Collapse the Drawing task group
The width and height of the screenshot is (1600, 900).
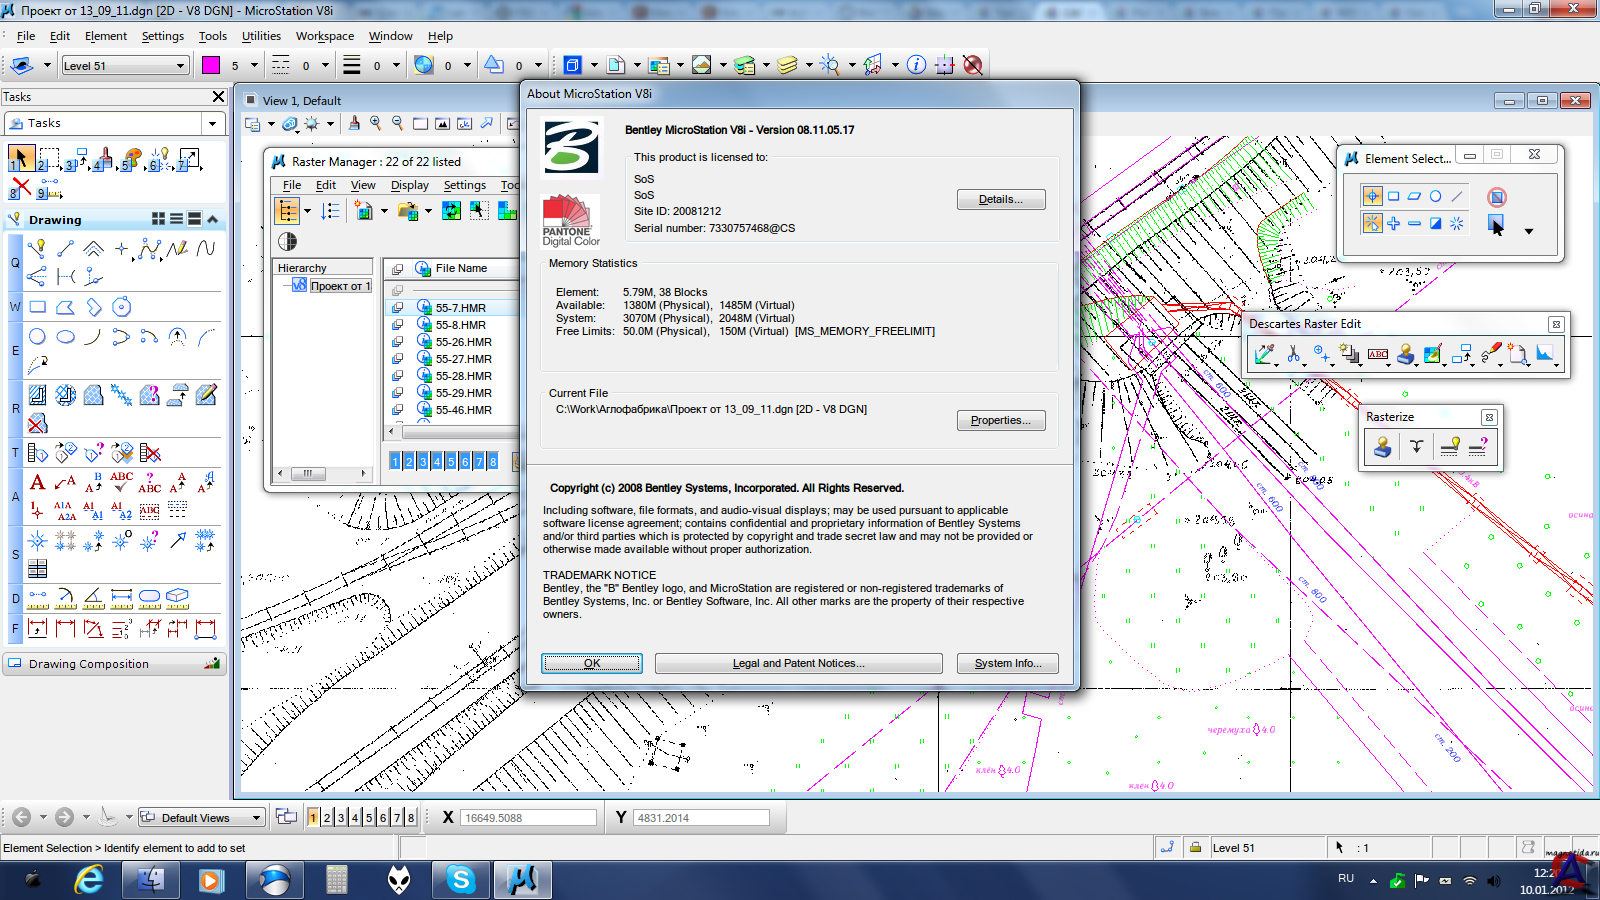212,219
